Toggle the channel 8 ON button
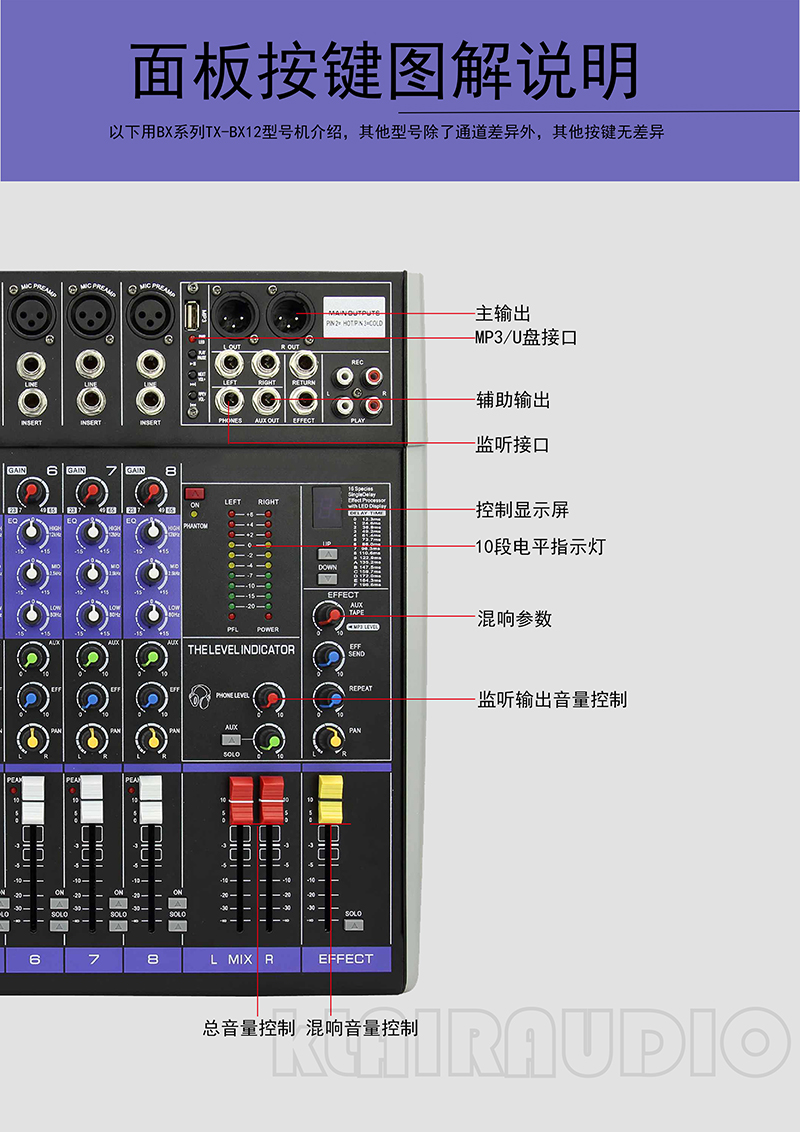Image resolution: width=800 pixels, height=1132 pixels. [177, 902]
